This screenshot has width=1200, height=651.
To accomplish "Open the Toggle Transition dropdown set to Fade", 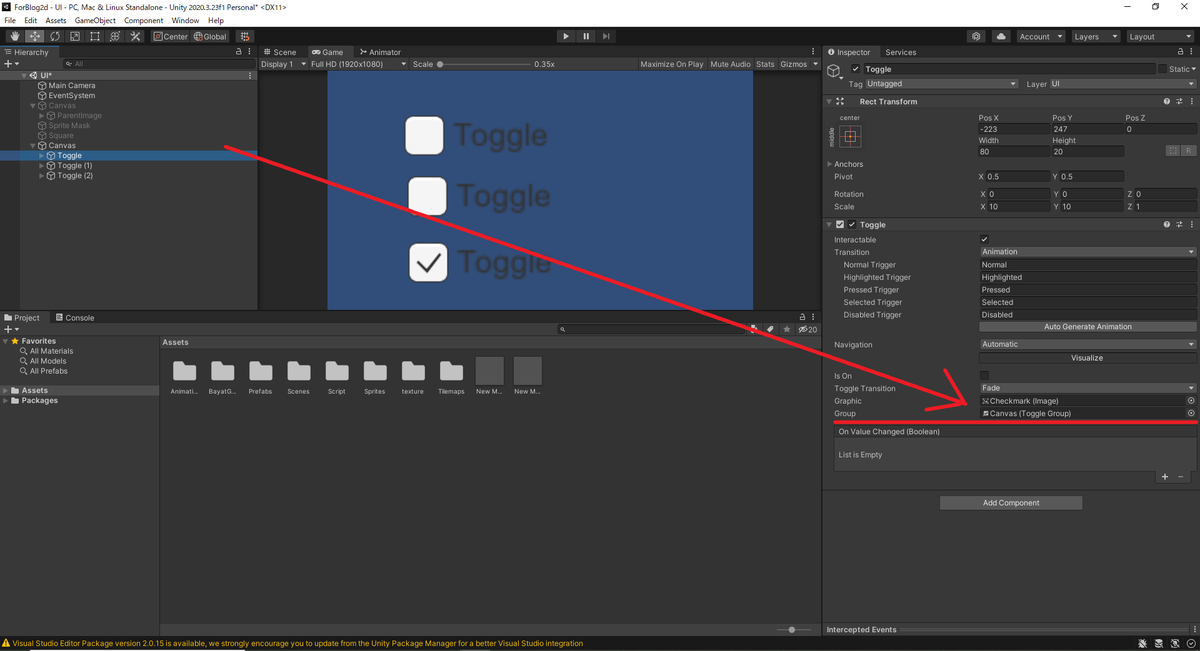I will coord(1087,388).
